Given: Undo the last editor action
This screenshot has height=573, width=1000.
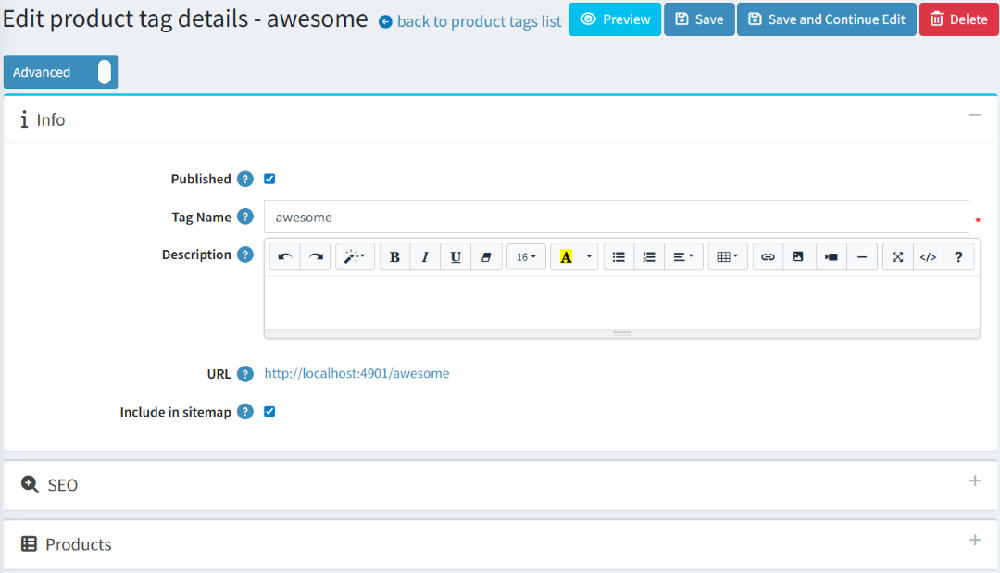Looking at the screenshot, I should [285, 257].
